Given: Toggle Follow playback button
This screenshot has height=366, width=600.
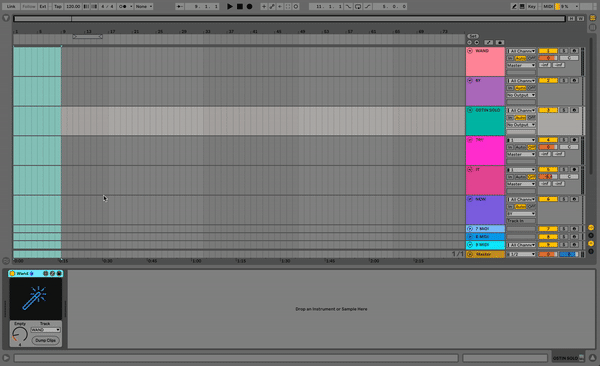Looking at the screenshot, I should click(x=28, y=7).
